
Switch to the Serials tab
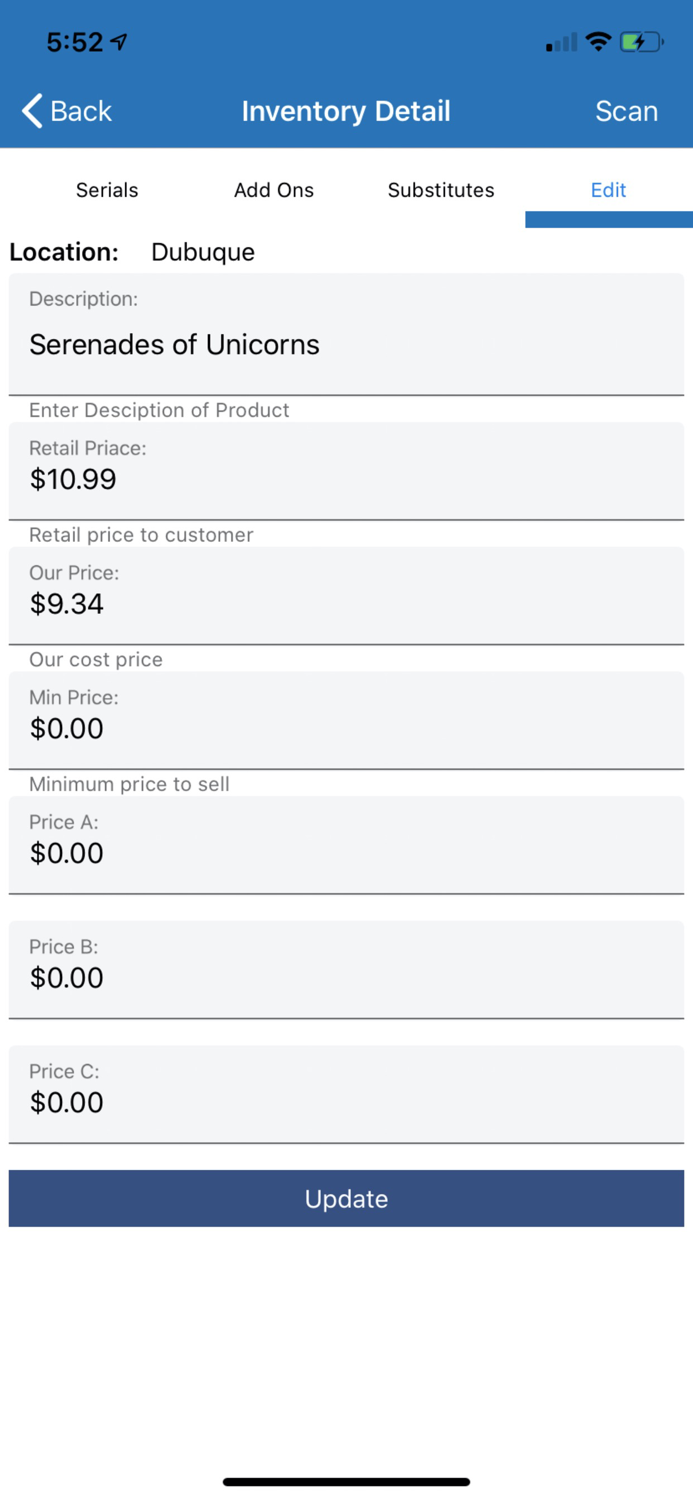click(107, 190)
